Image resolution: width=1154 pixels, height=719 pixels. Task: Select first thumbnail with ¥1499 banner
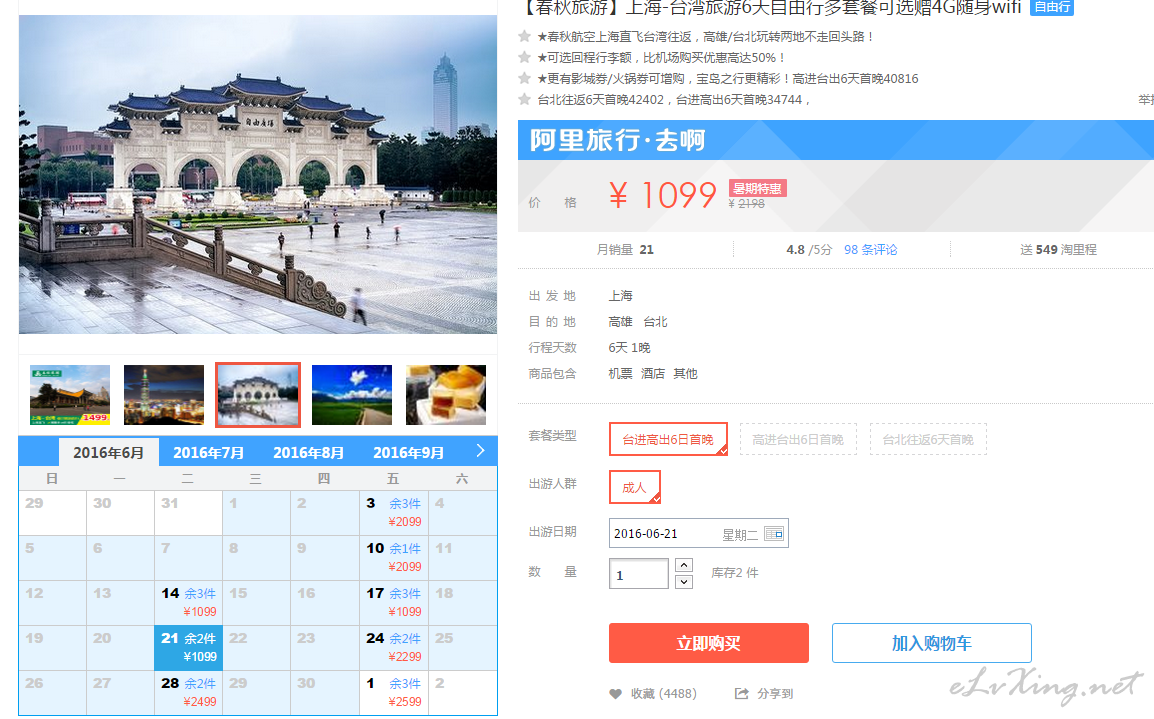70,395
